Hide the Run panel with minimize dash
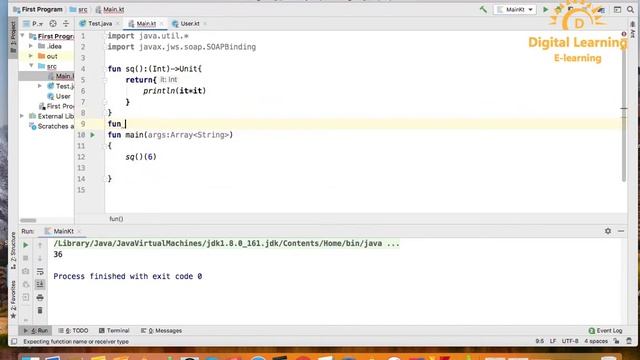The image size is (640, 360). (x=621, y=231)
